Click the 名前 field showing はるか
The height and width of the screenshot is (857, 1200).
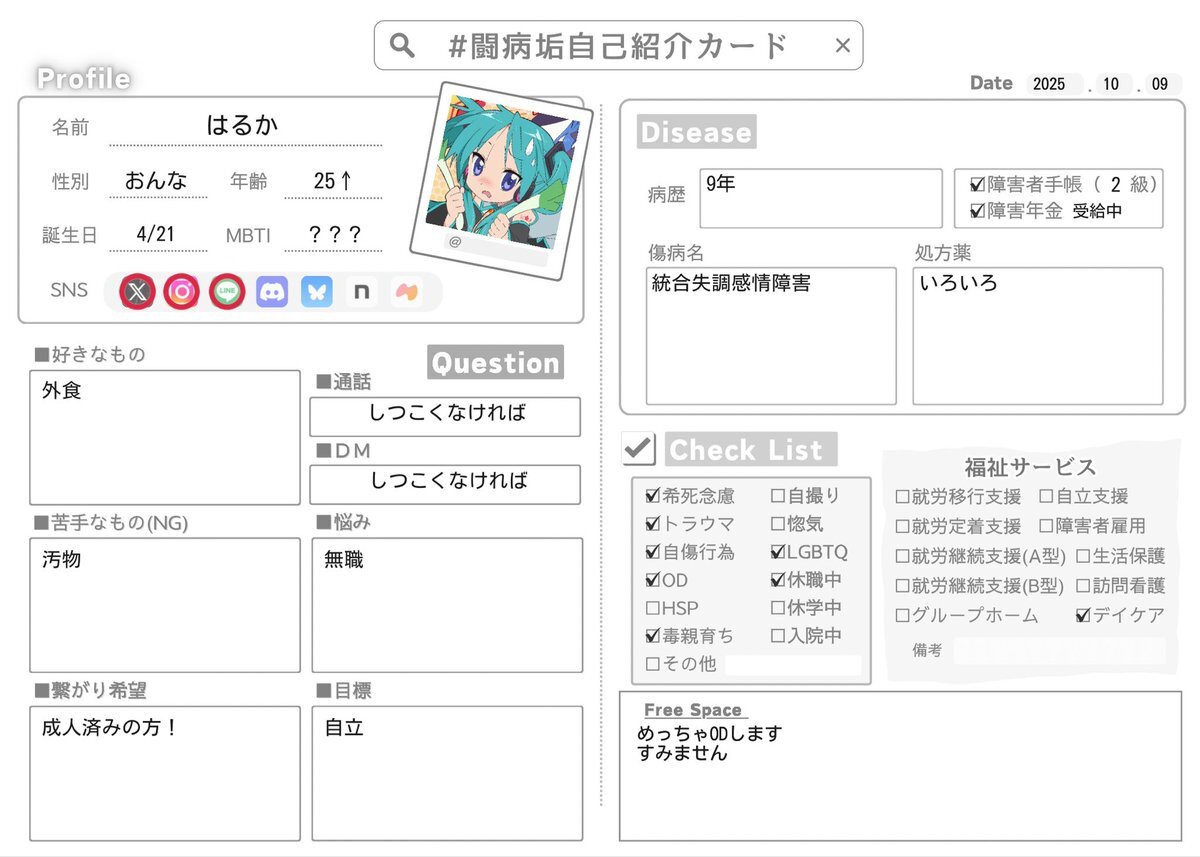[245, 126]
